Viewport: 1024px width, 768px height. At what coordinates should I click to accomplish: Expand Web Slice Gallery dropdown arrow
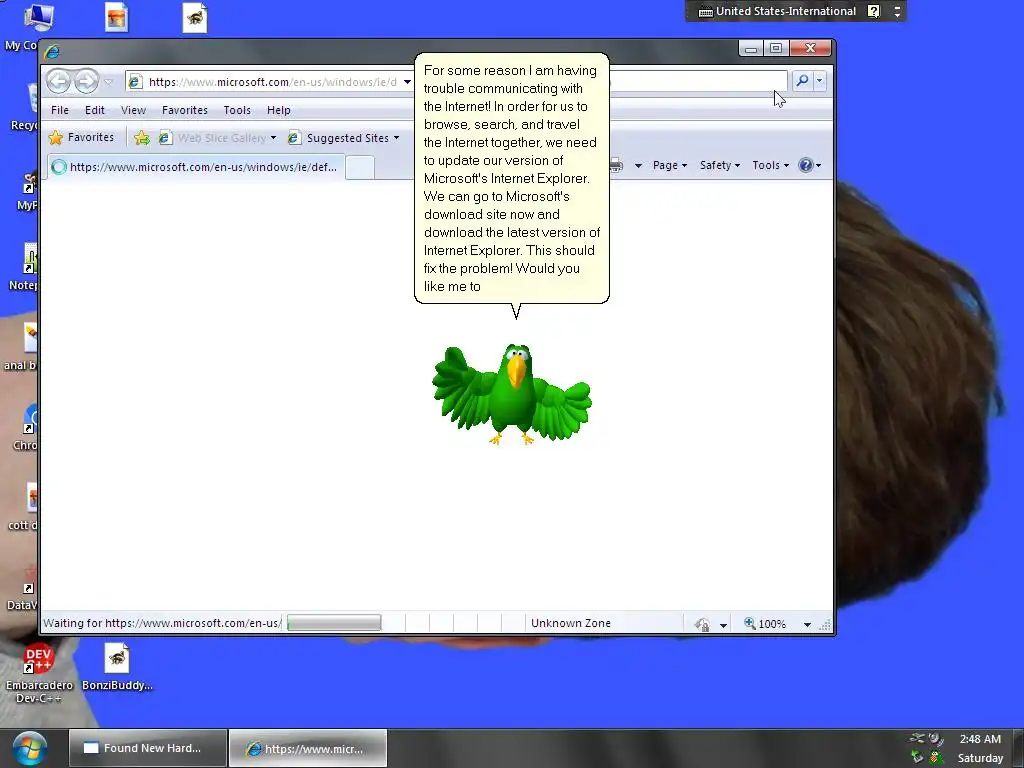pyautogui.click(x=274, y=138)
